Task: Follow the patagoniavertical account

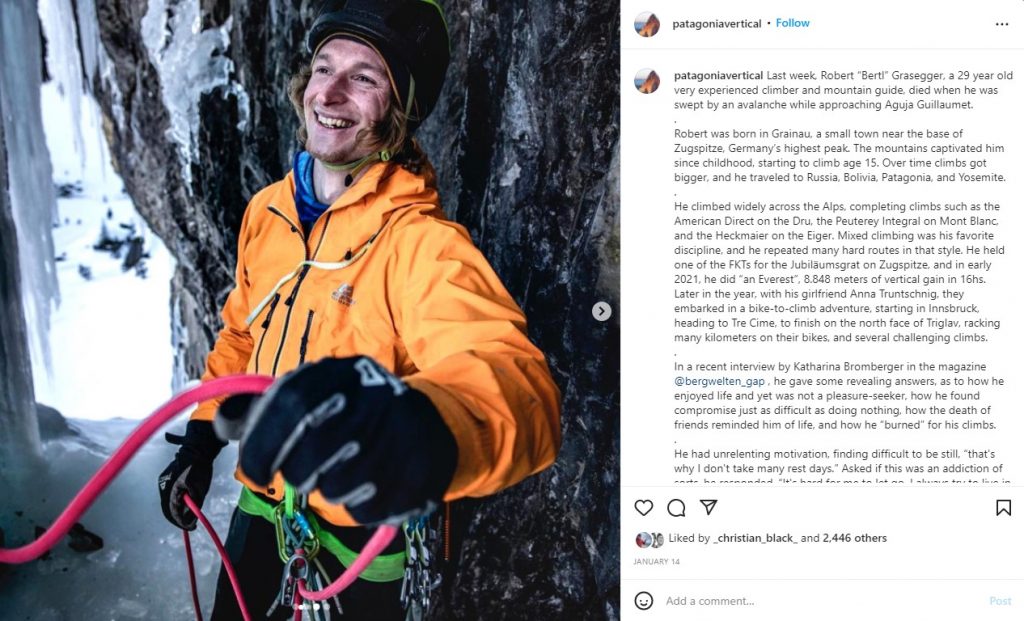Action: point(792,23)
